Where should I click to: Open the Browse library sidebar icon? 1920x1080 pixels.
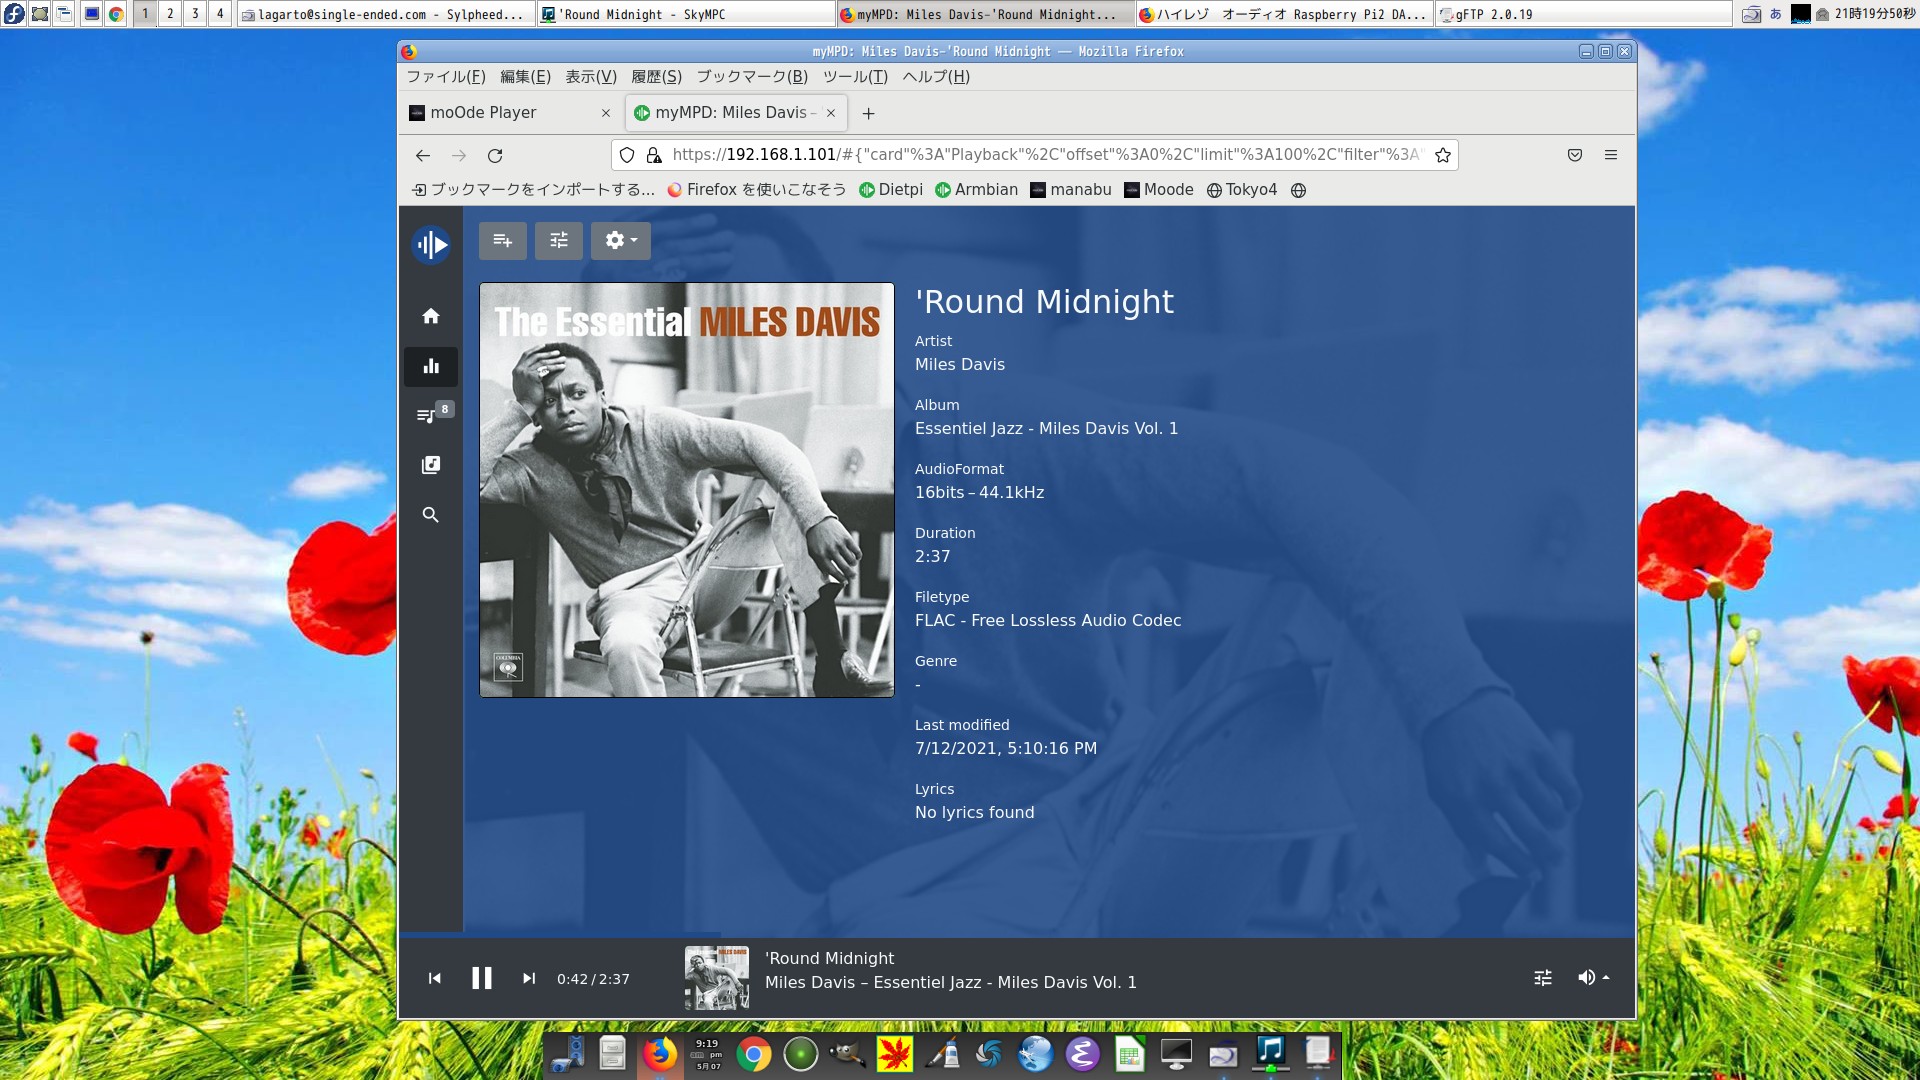pyautogui.click(x=431, y=465)
